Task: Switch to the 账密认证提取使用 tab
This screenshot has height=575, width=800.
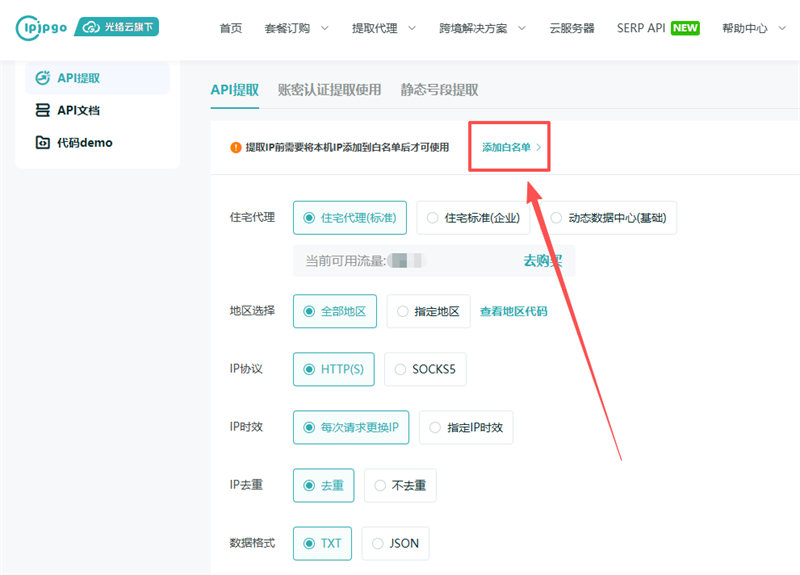Action: click(x=330, y=90)
